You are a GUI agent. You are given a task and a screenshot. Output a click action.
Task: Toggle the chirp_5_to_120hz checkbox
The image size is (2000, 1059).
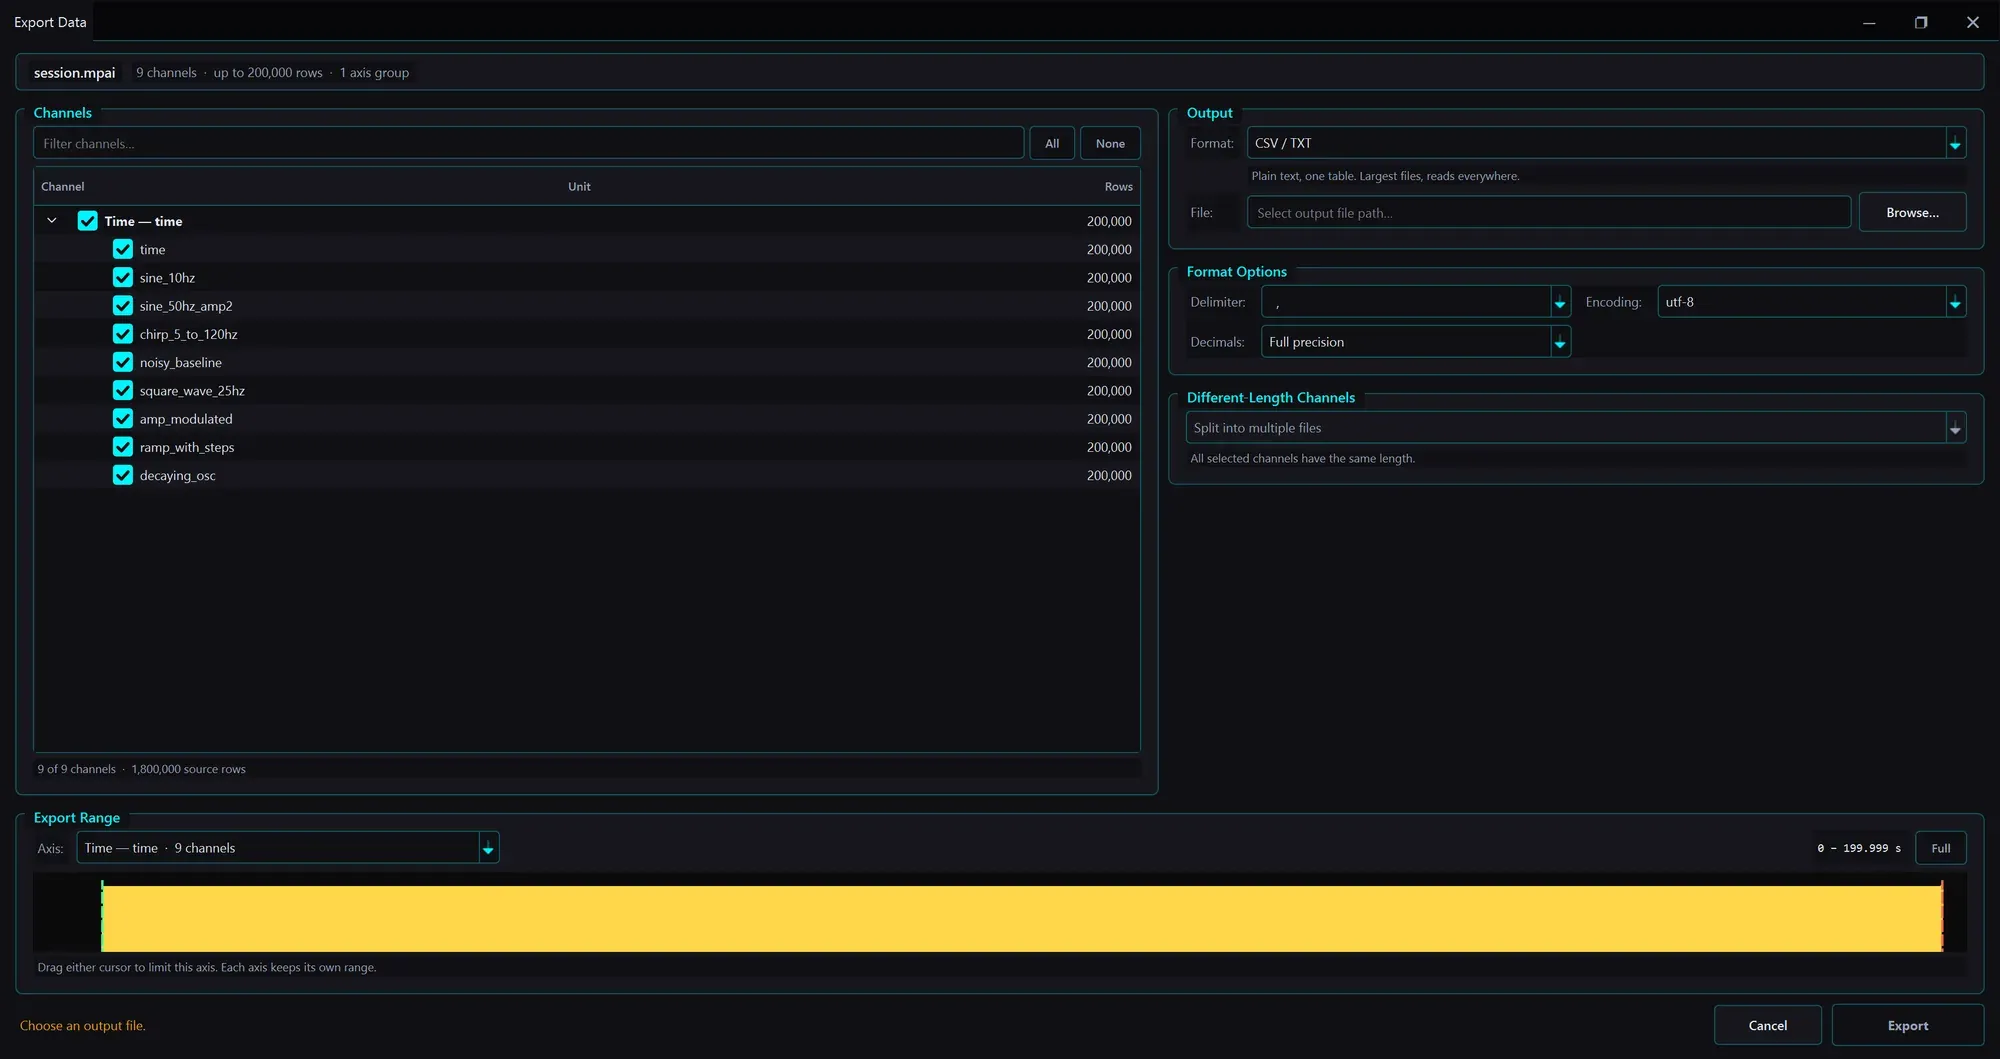[123, 334]
